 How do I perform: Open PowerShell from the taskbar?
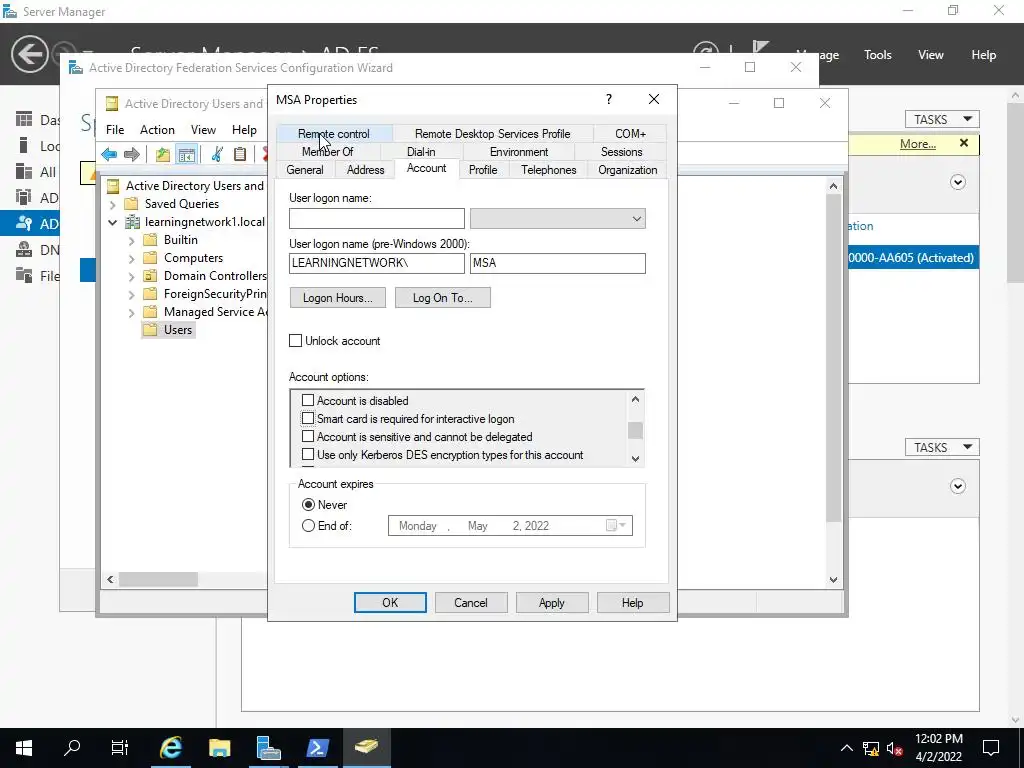click(317, 748)
